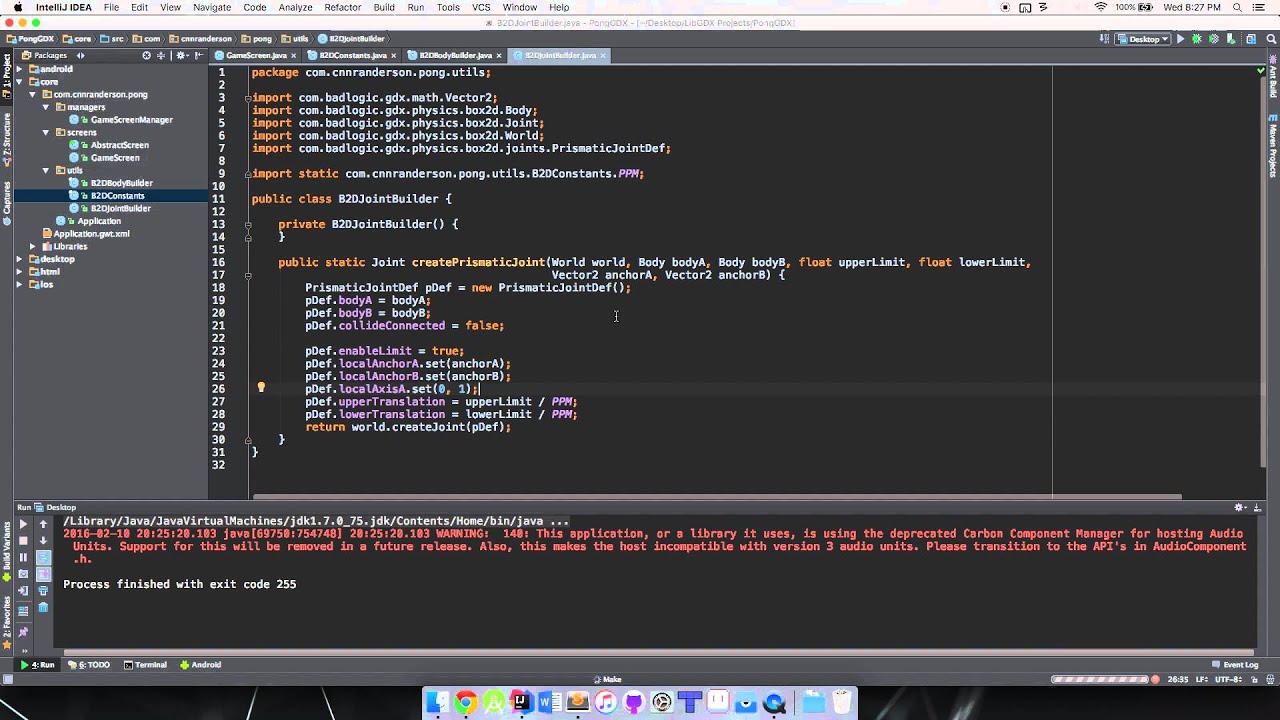Open the Refactor menu
This screenshot has width=1280, height=720.
click(x=342, y=7)
